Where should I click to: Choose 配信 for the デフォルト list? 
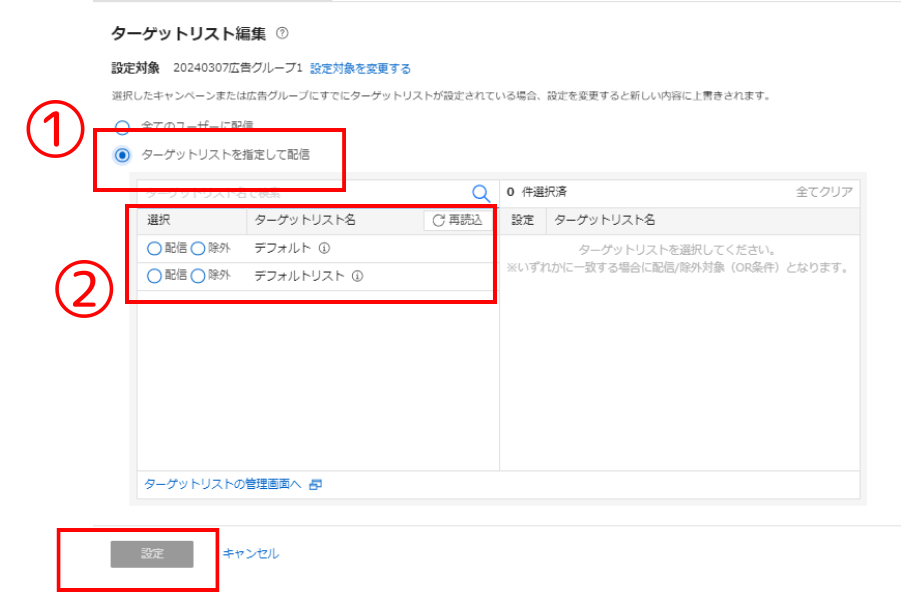(154, 248)
